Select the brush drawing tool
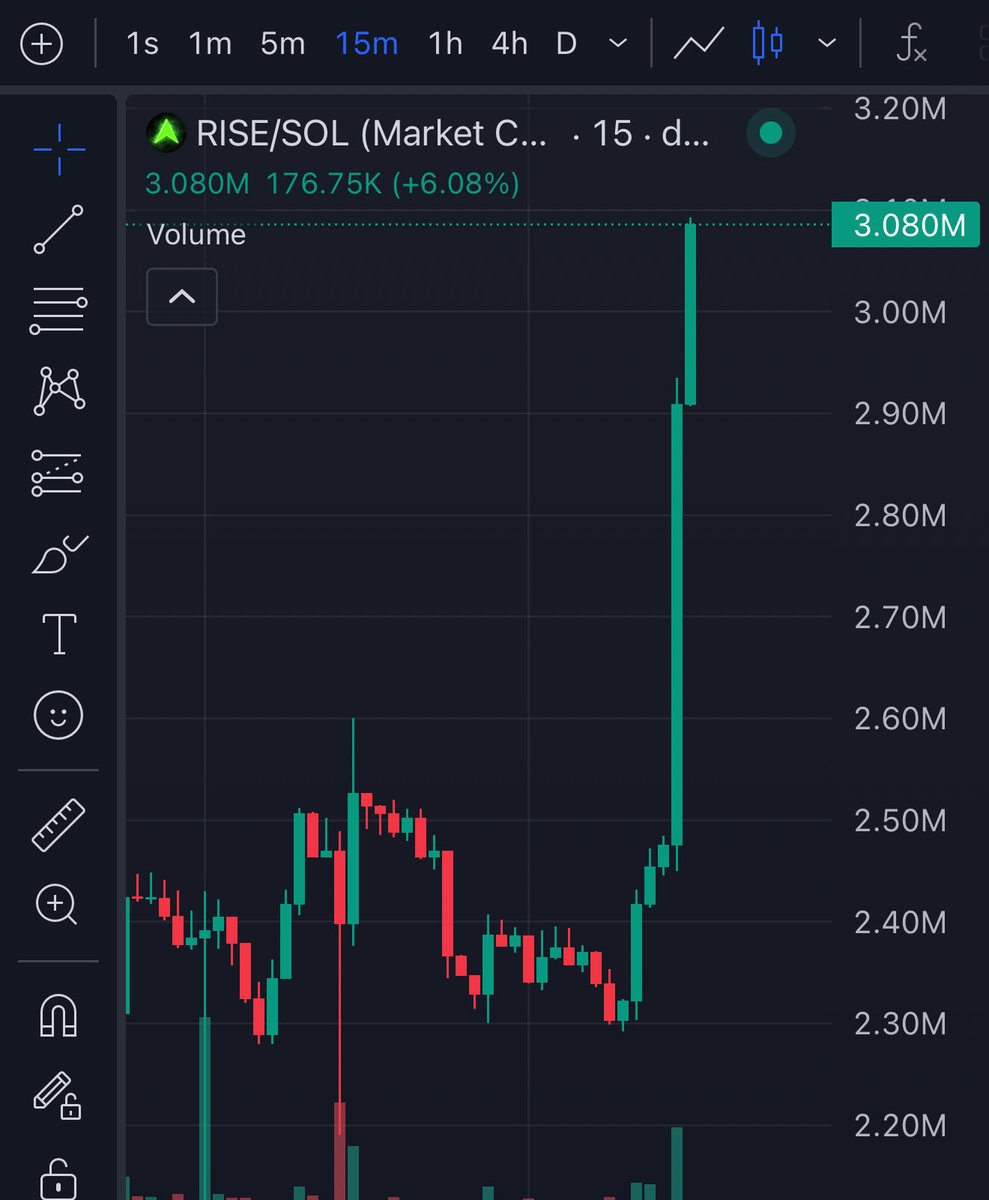989x1200 pixels. [59, 553]
